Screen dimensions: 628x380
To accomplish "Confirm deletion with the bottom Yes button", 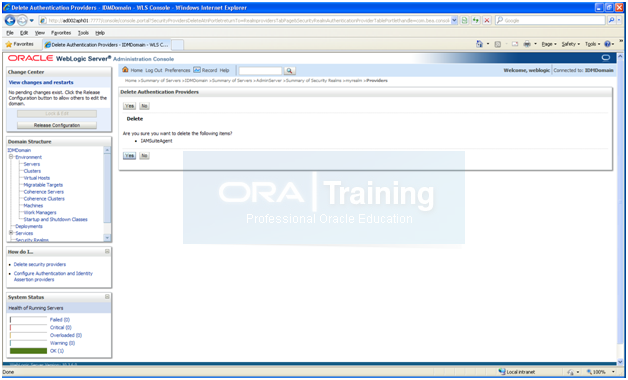I will (x=129, y=155).
